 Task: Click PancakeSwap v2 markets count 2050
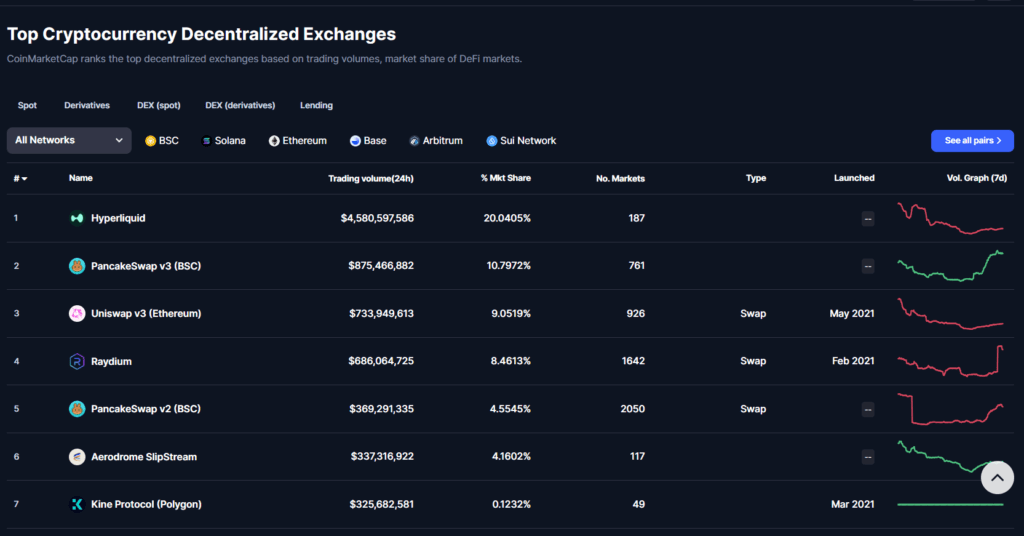tap(633, 409)
